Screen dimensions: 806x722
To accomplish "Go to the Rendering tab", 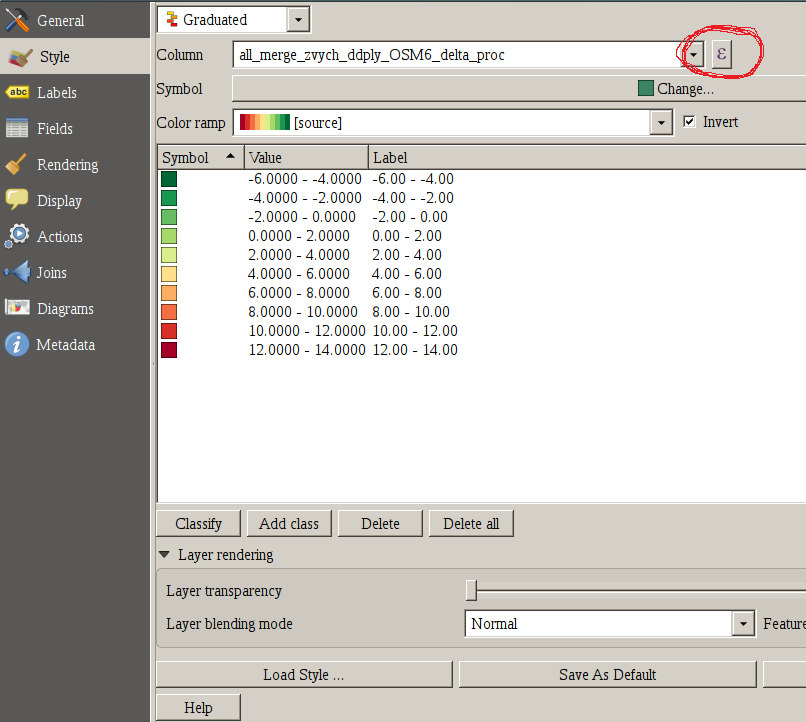I will [x=75, y=164].
